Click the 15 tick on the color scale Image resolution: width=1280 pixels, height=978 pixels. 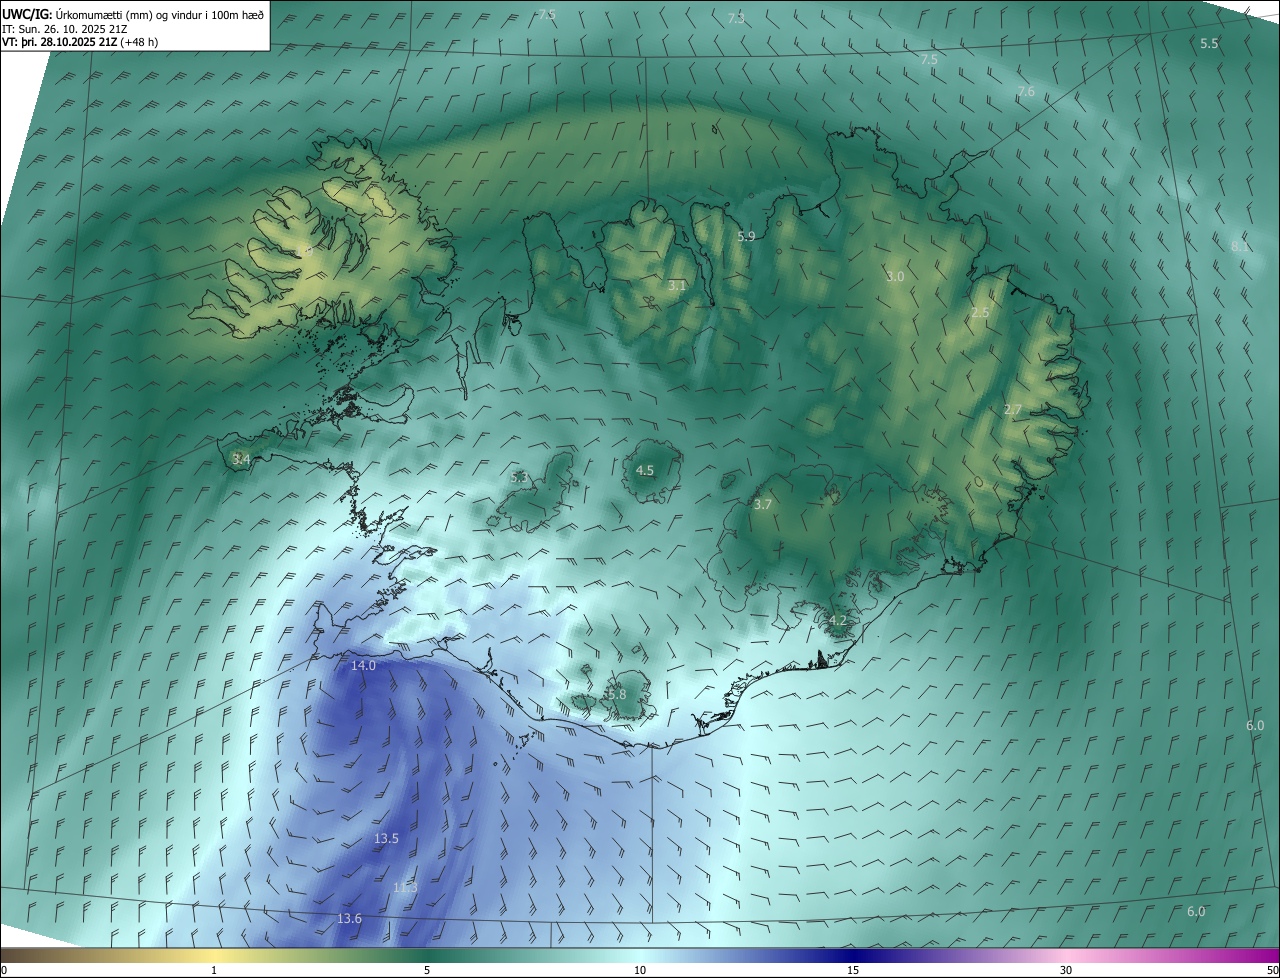(853, 971)
